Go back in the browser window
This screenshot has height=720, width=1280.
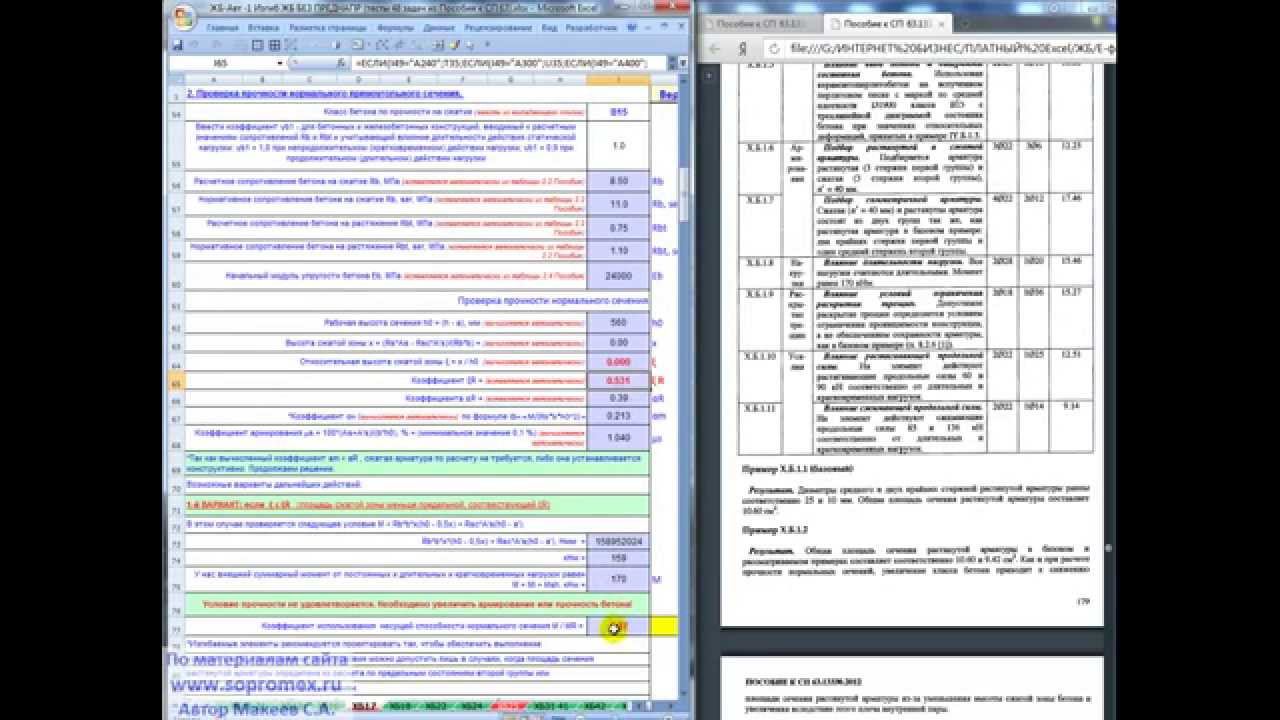click(x=714, y=48)
